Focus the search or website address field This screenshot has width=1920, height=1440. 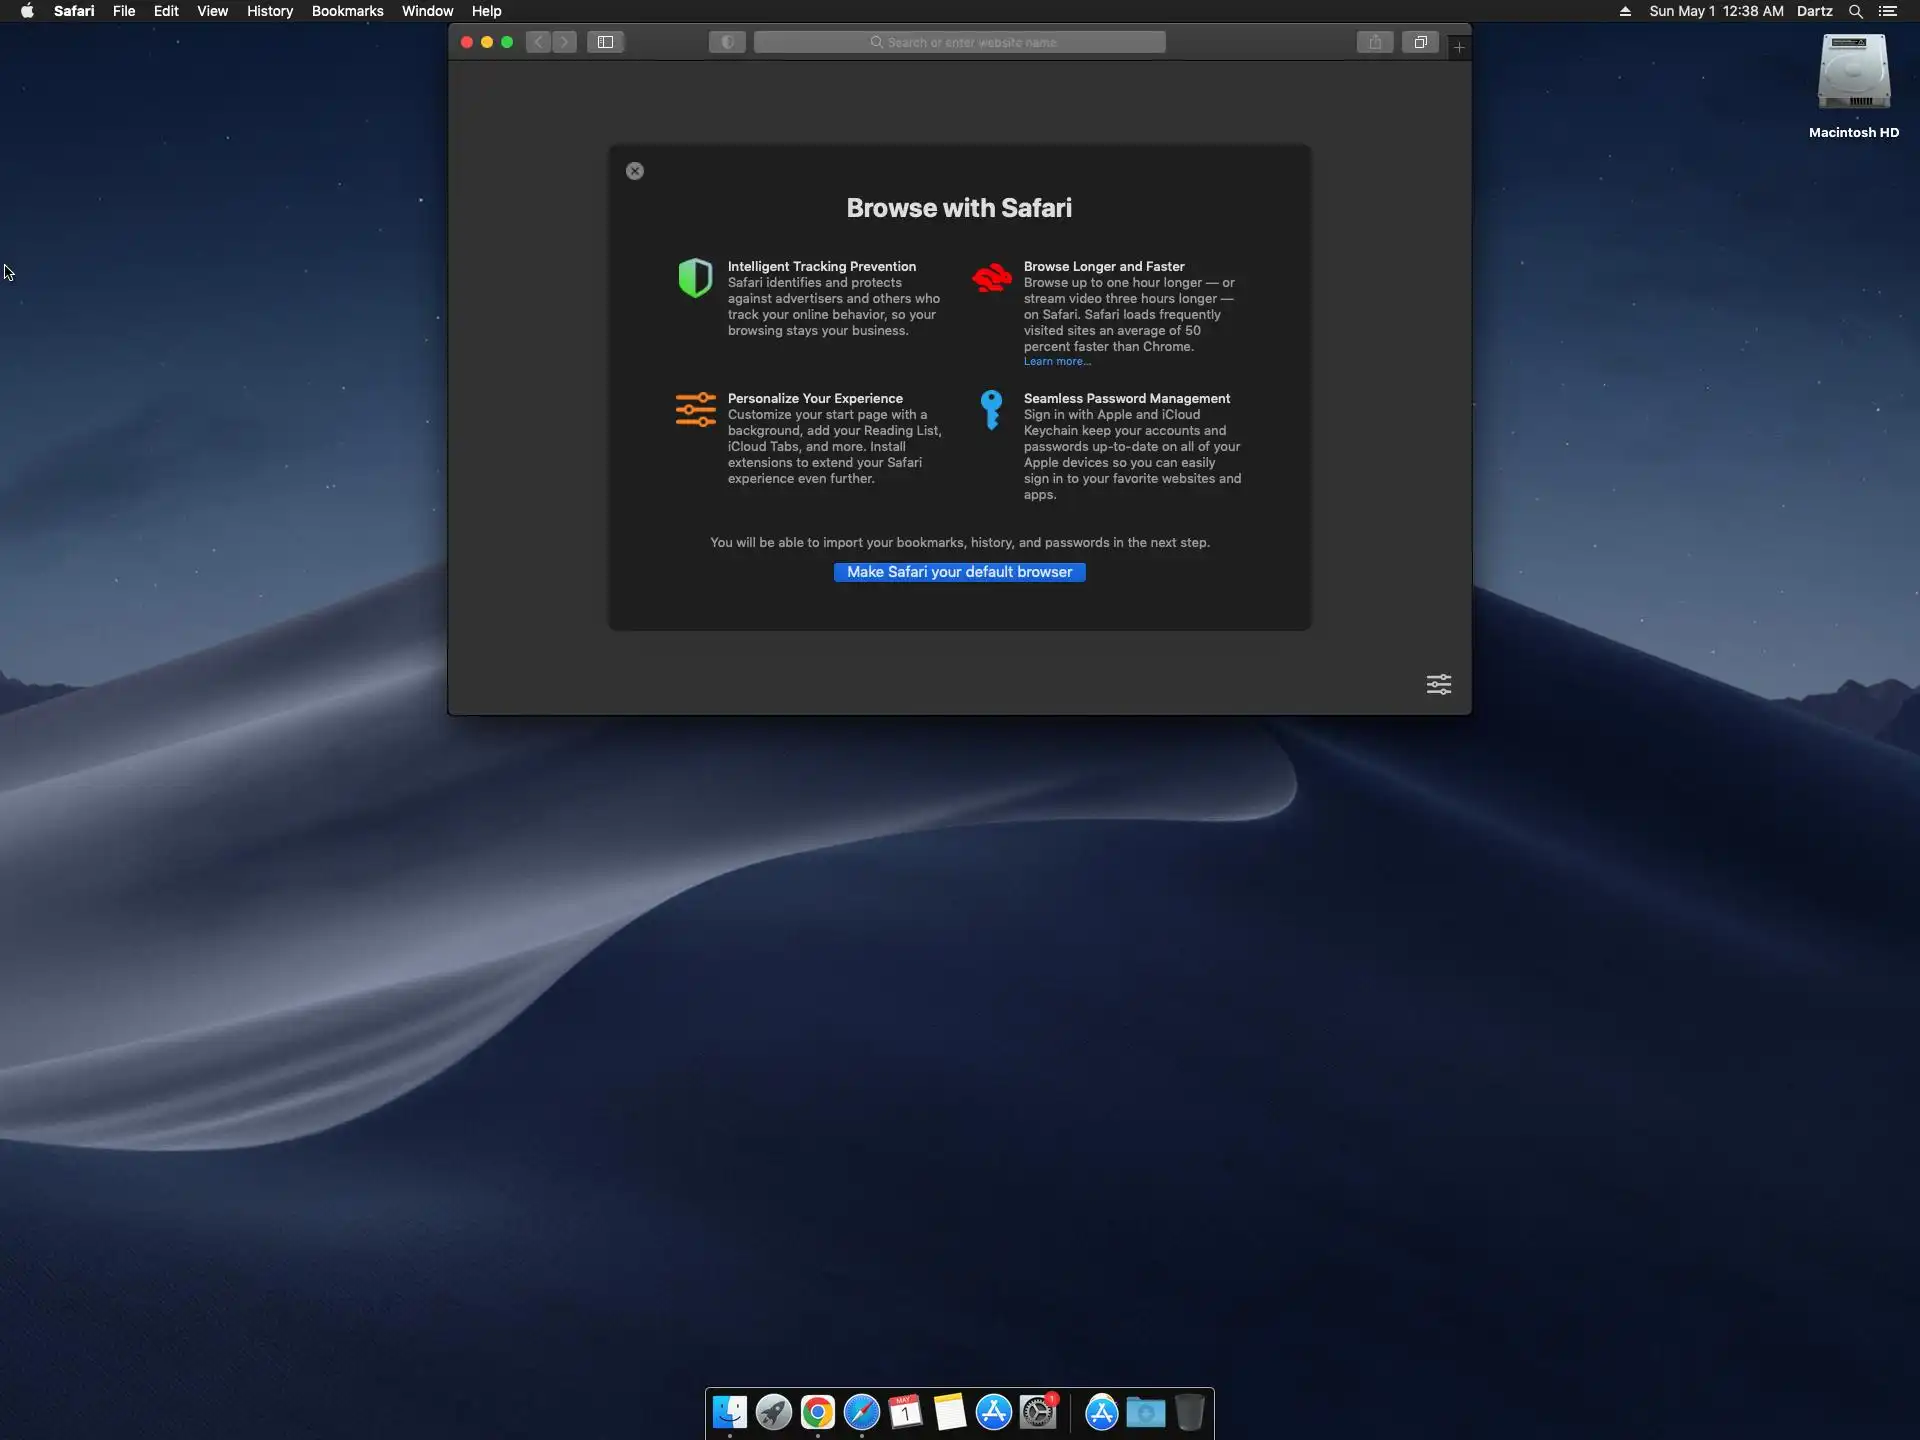click(x=960, y=42)
